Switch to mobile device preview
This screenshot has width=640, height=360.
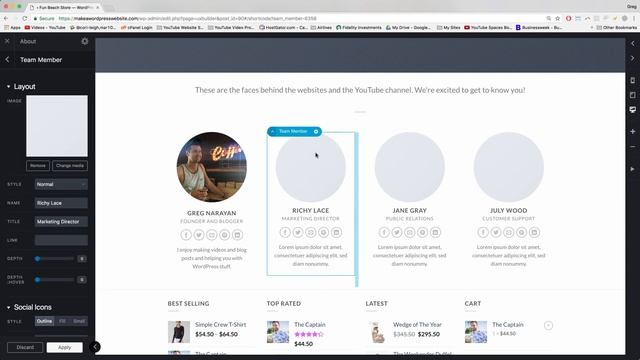(633, 80)
